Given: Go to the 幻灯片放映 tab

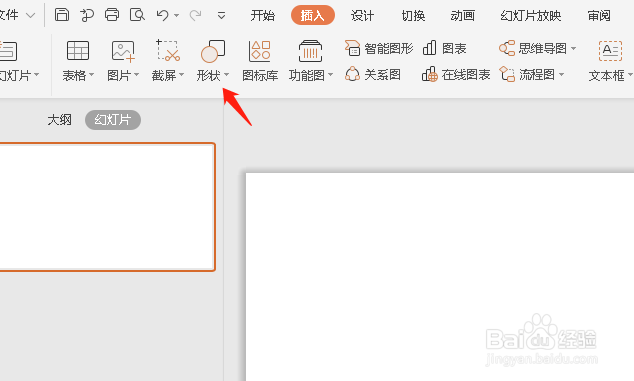Looking at the screenshot, I should click(530, 15).
